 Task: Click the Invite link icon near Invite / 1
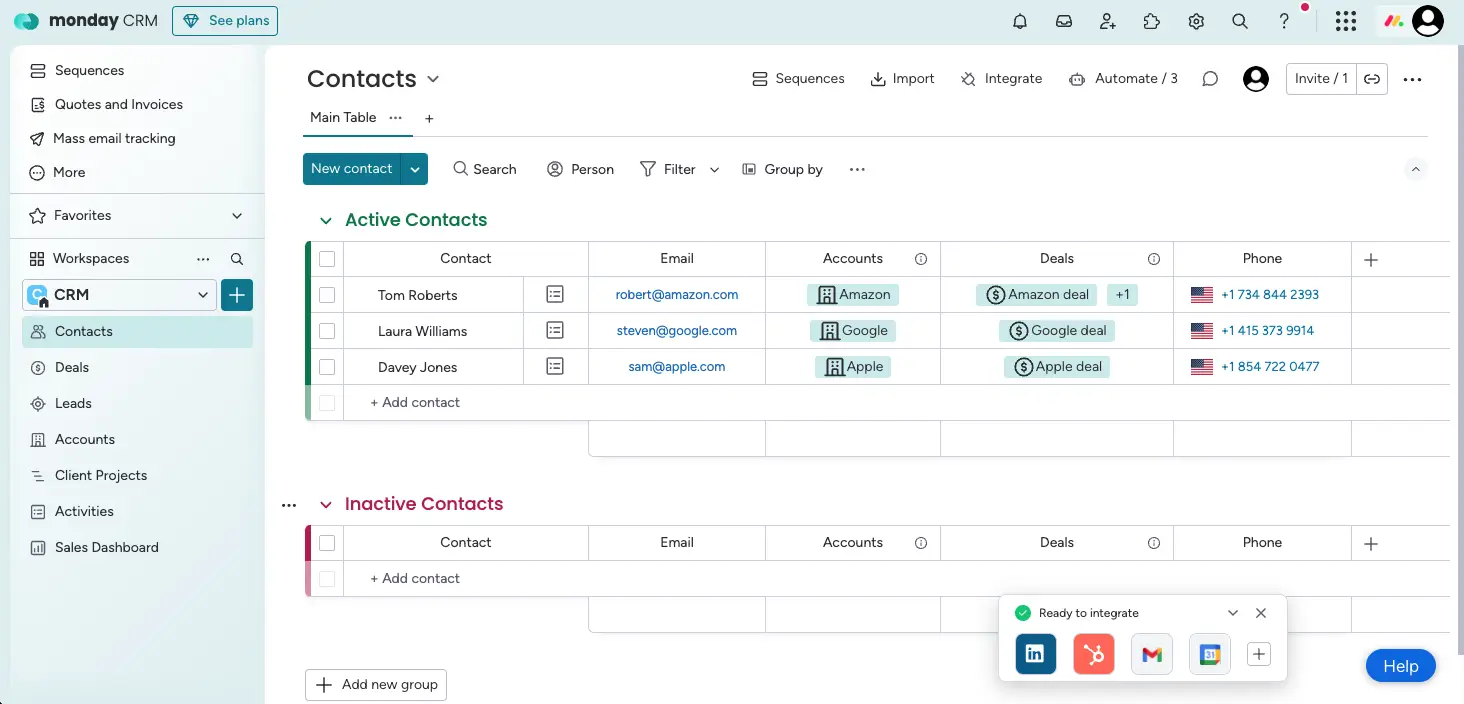tap(1372, 78)
